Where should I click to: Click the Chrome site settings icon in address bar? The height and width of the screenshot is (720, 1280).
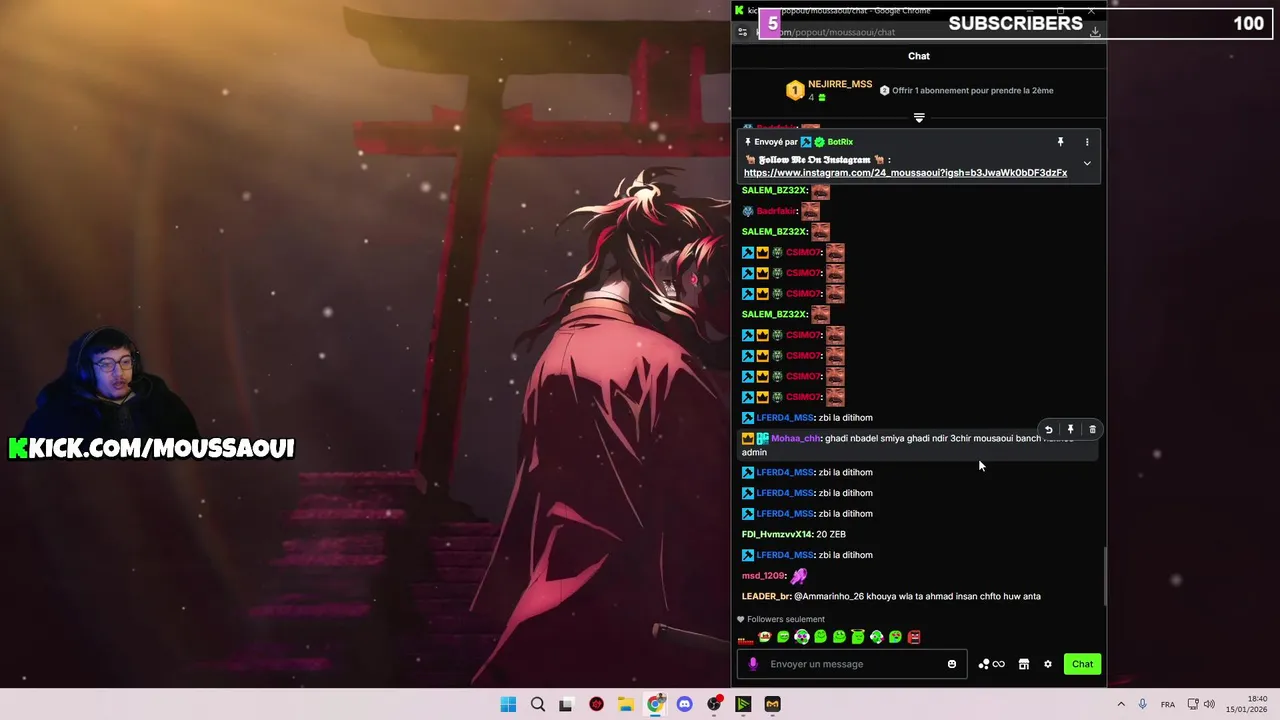coord(742,32)
